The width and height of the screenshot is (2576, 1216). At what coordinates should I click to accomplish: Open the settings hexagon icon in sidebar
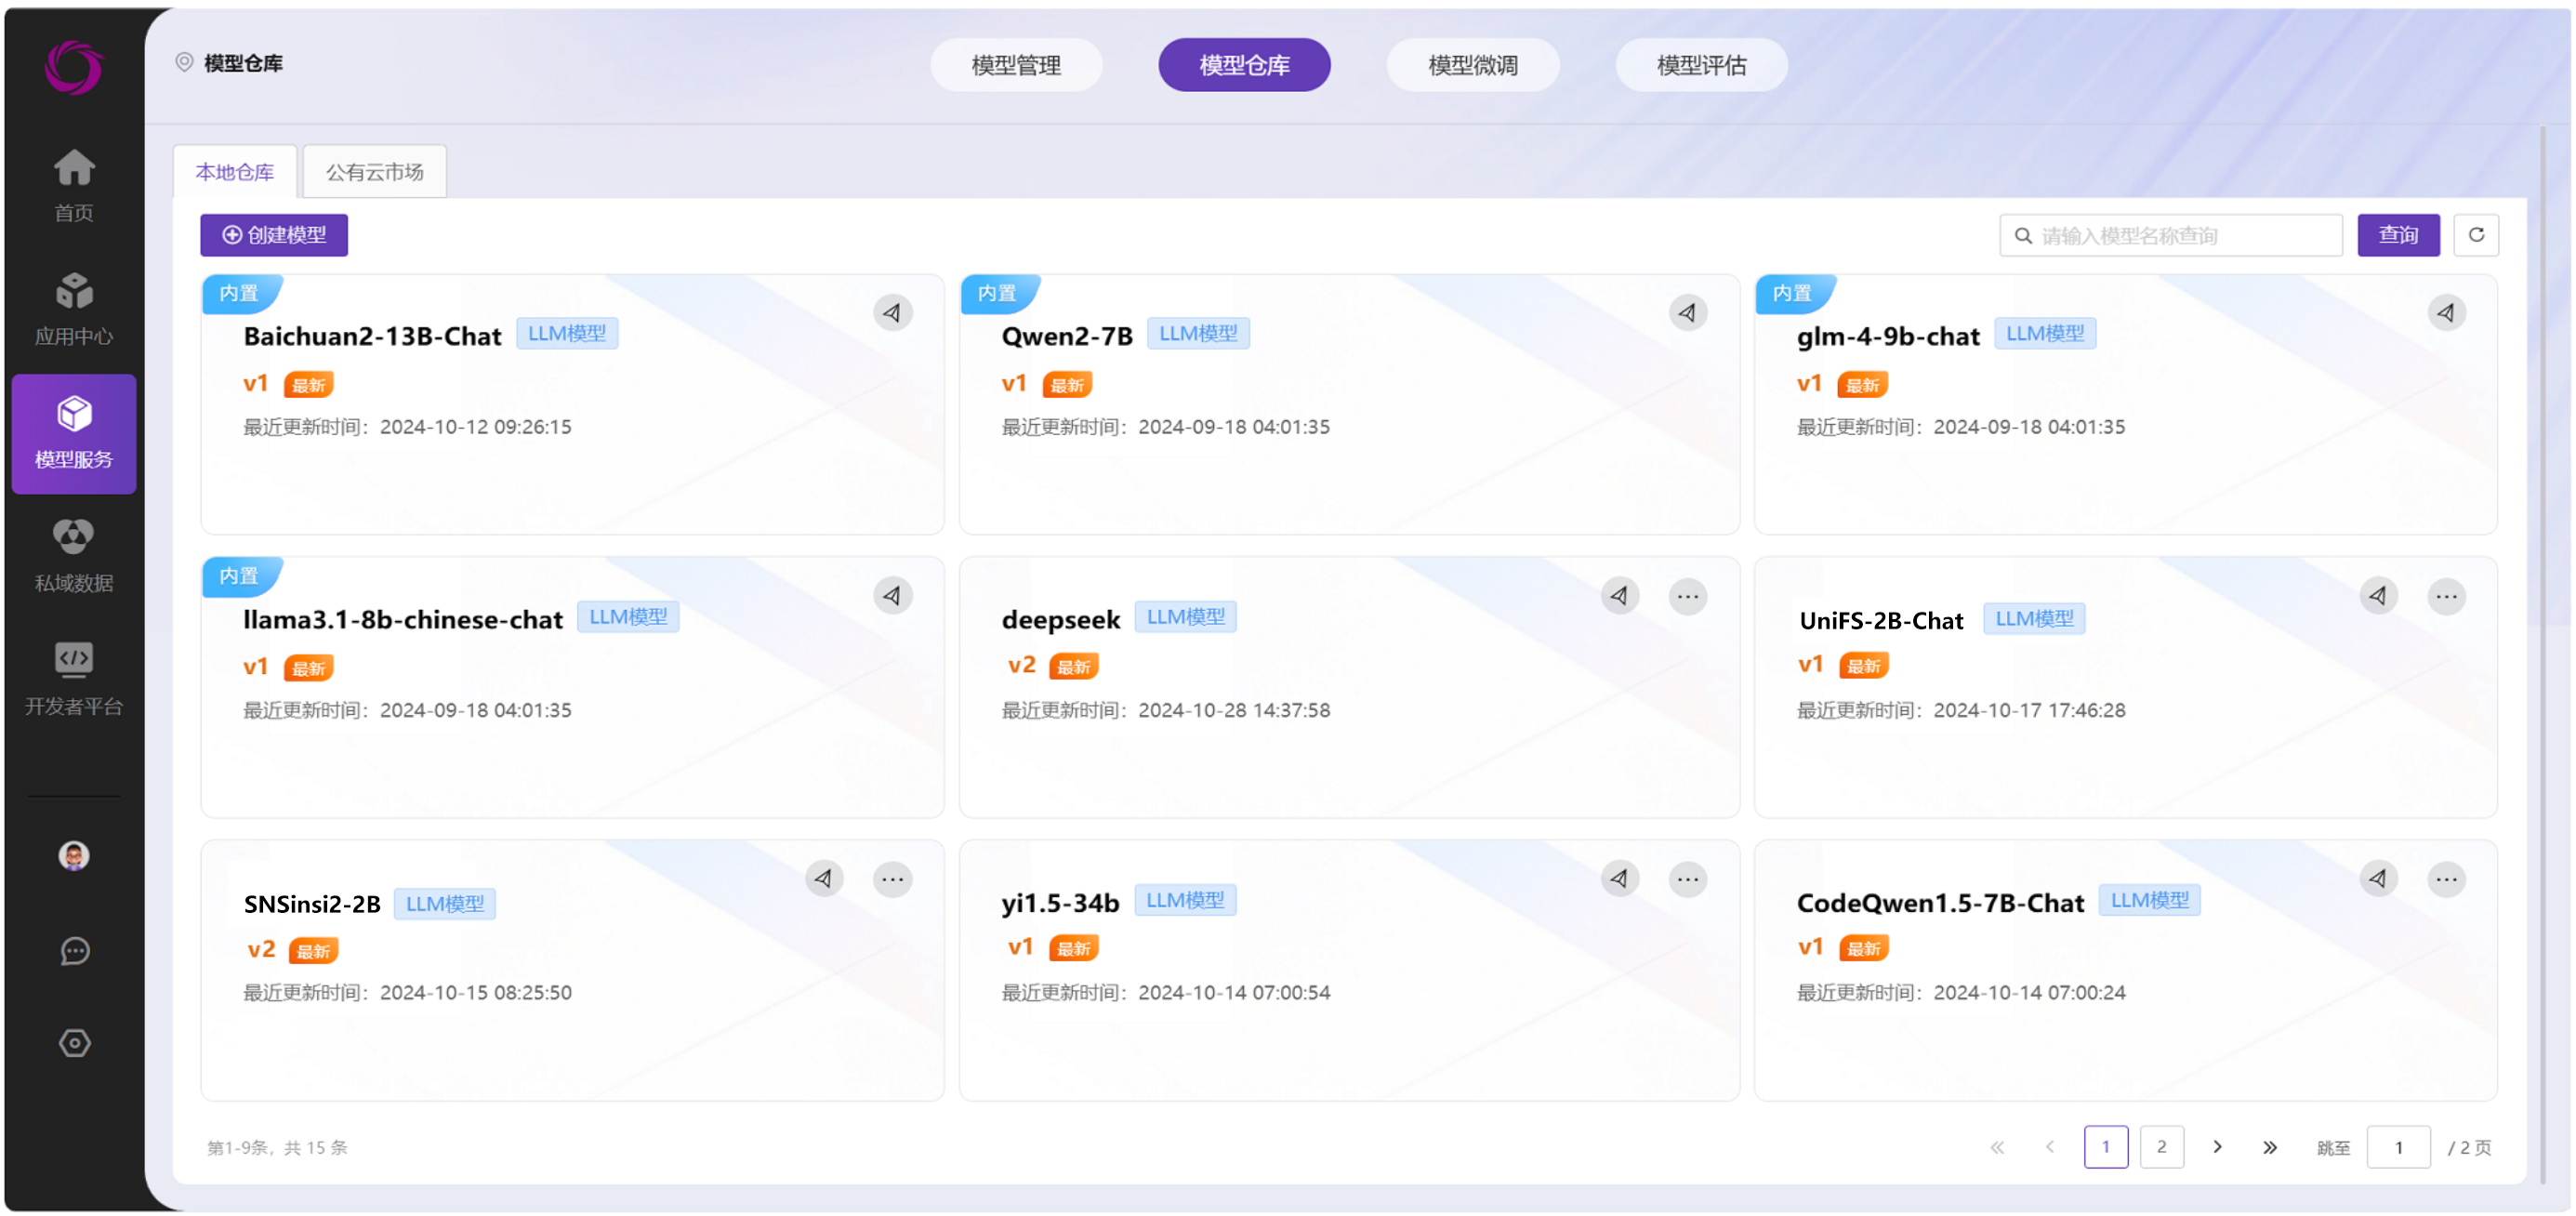(74, 1043)
